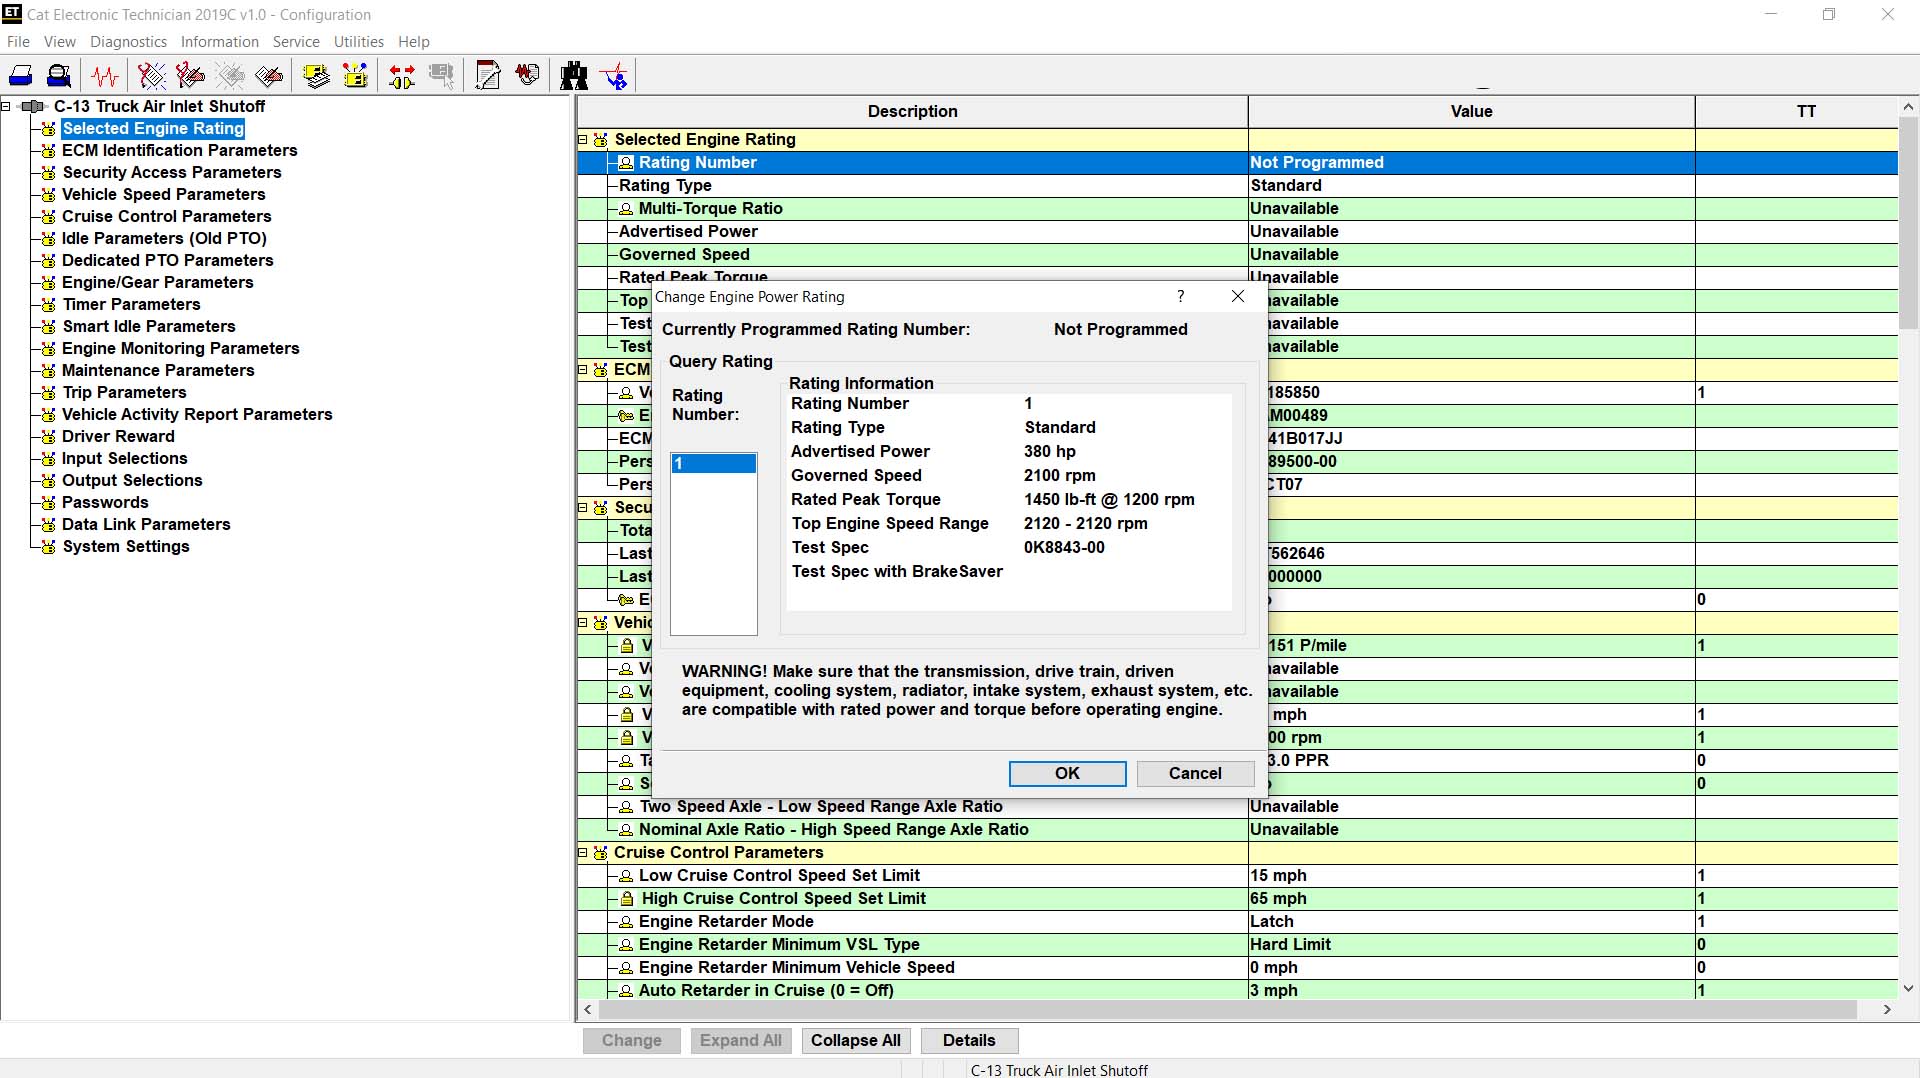This screenshot has width=1920, height=1078.
Task: Click OK in Change Engine Power Rating dialog
Action: pyautogui.click(x=1066, y=773)
